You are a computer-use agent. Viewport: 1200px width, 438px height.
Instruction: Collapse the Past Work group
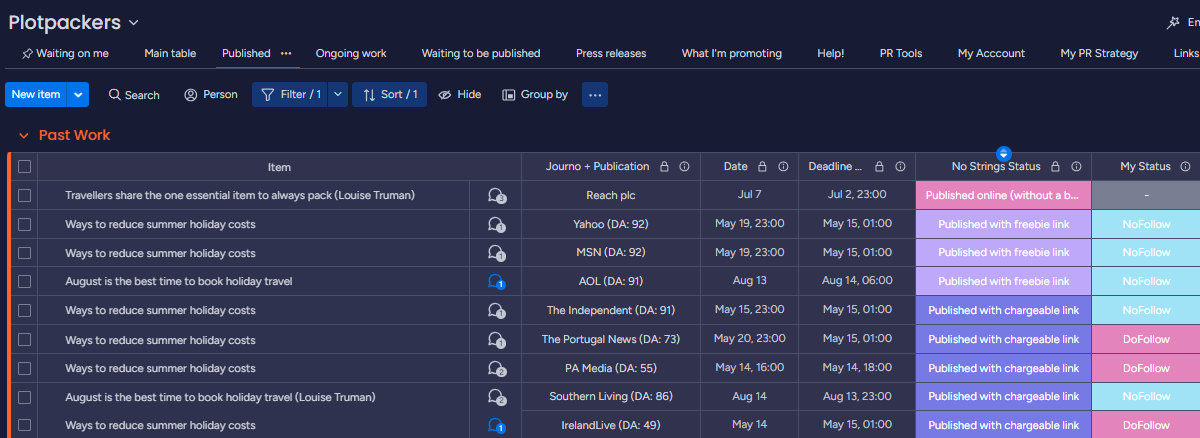(x=23, y=135)
